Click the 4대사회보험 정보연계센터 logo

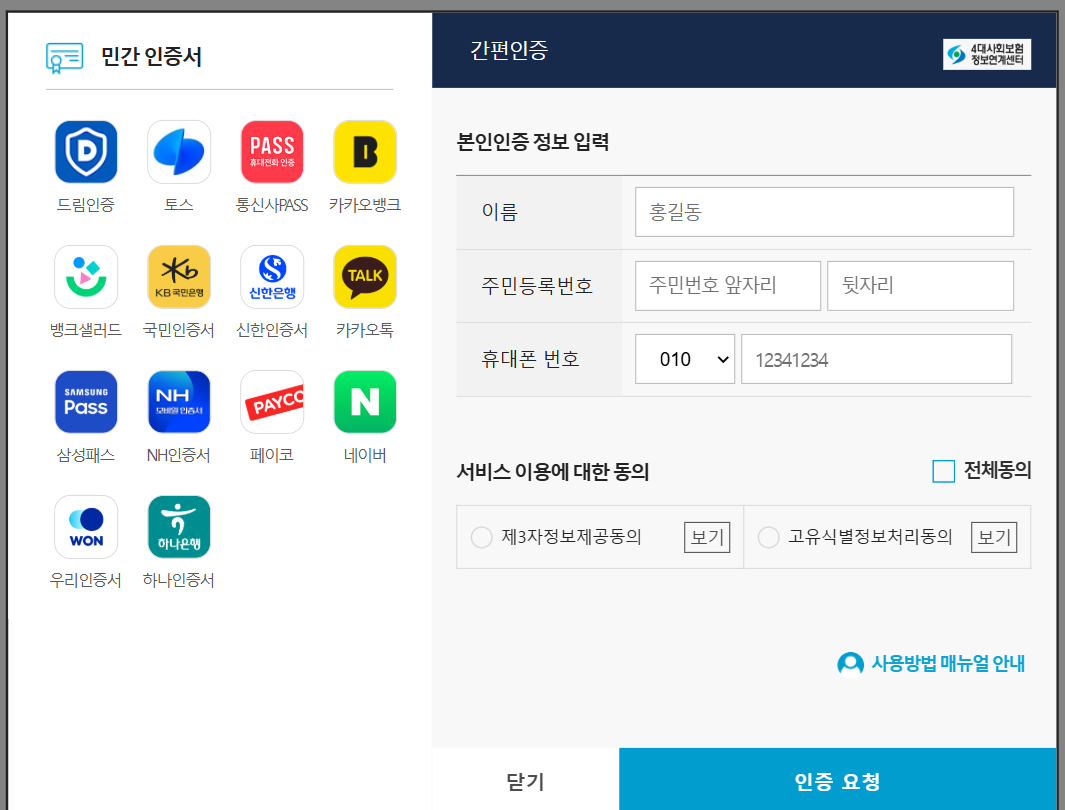(x=987, y=54)
